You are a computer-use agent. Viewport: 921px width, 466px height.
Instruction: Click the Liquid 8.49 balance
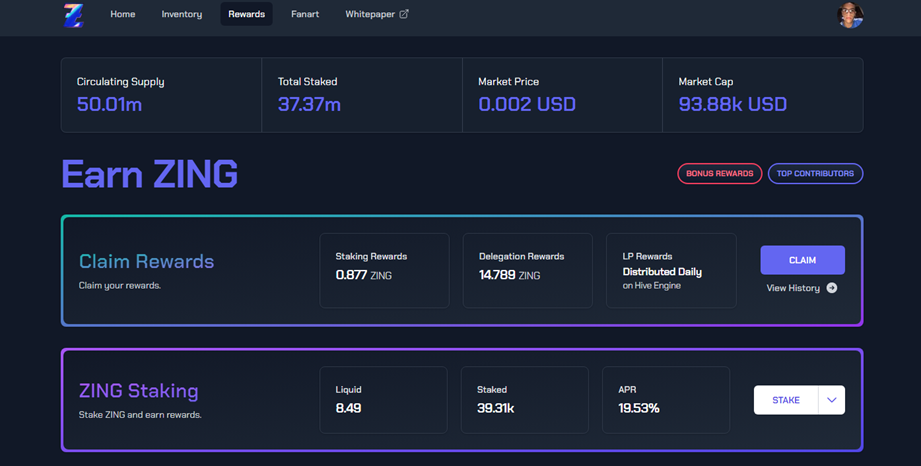tap(348, 408)
